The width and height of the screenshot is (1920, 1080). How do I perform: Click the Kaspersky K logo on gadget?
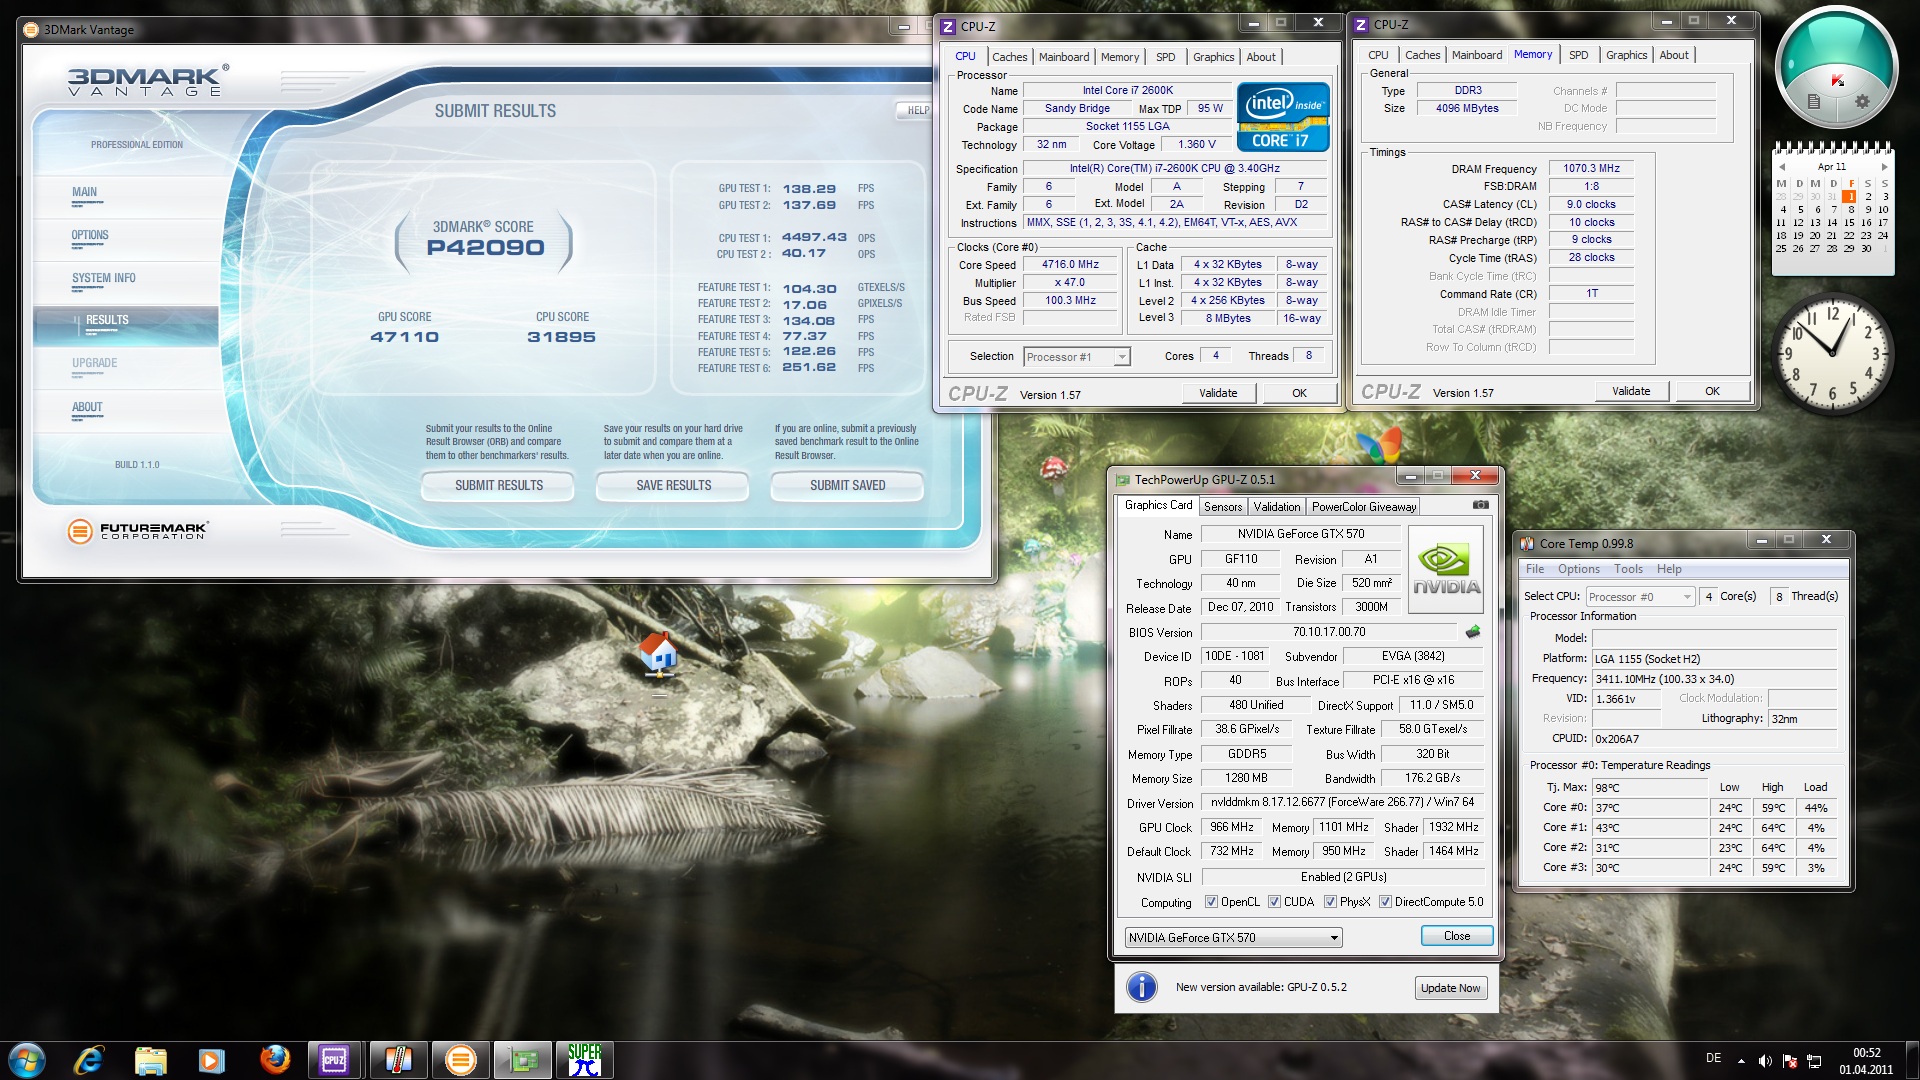click(x=1837, y=80)
